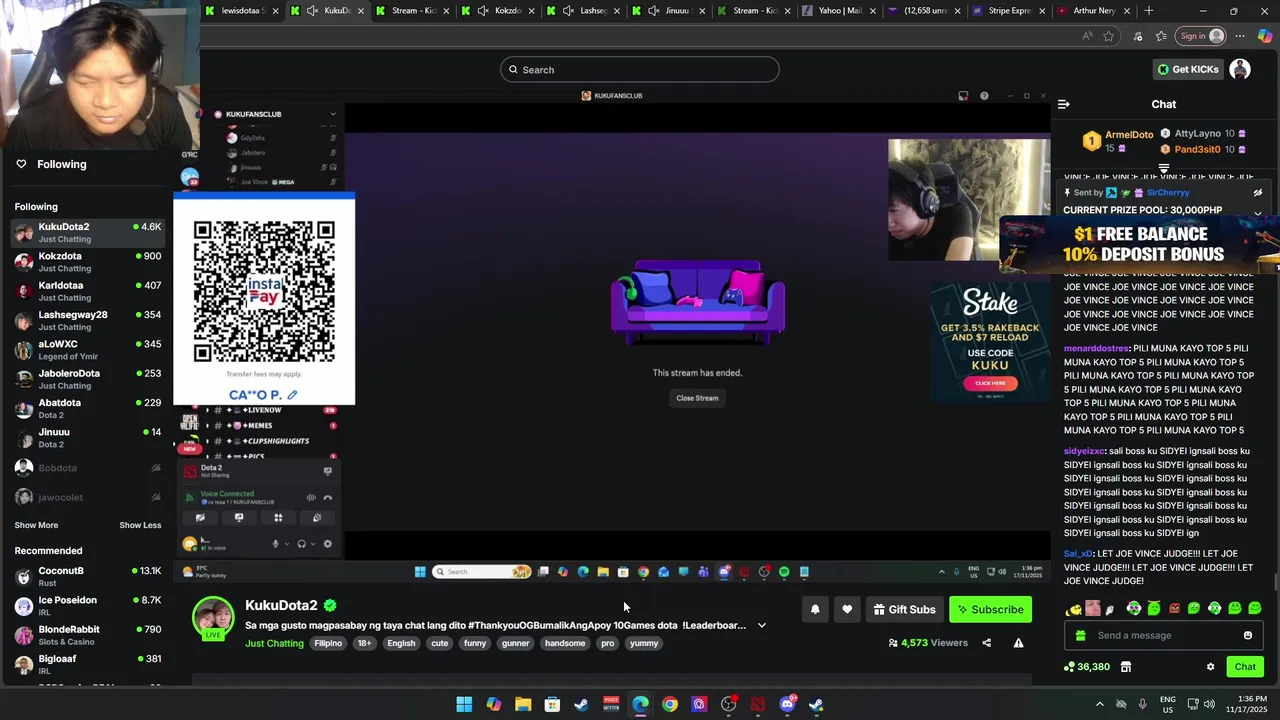The image size is (1280, 720).
Task: Mute the KukuDo browser tab audio
Action: [312, 11]
